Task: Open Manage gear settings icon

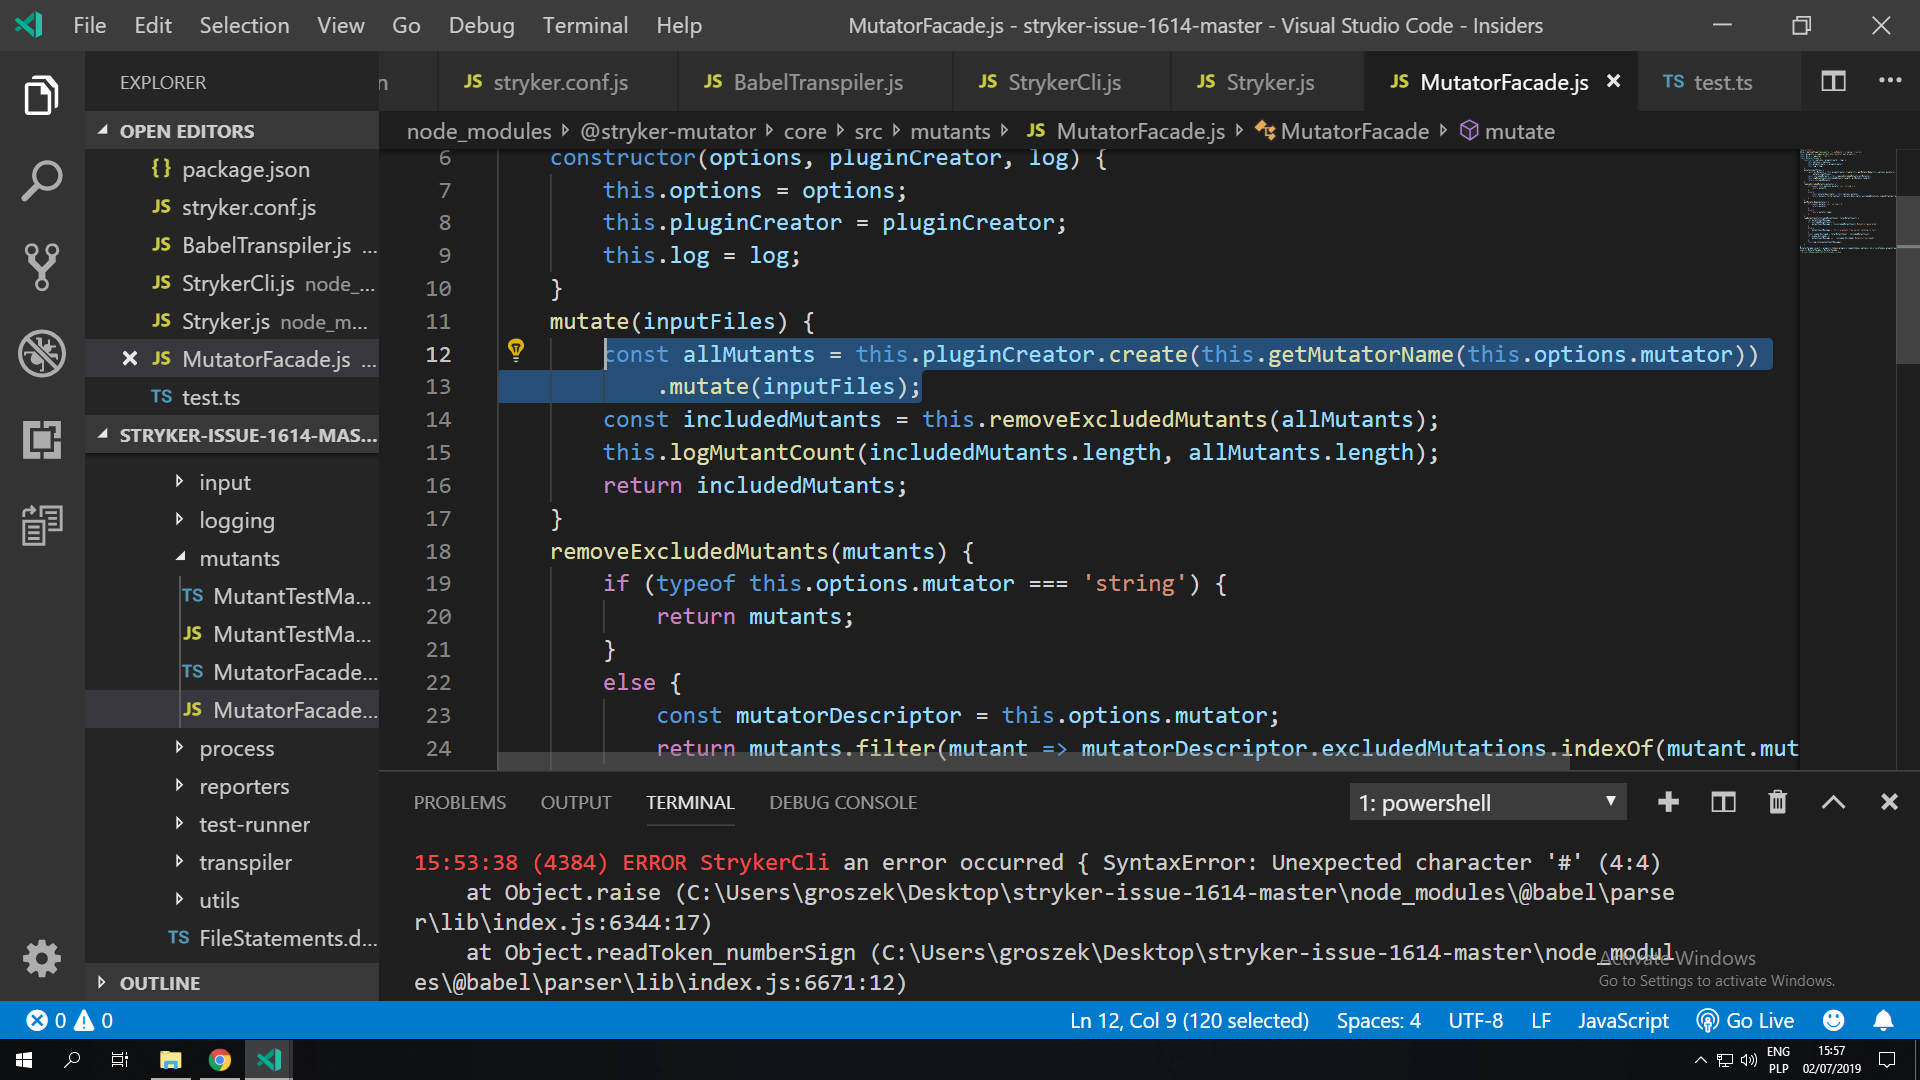Action: (x=41, y=958)
